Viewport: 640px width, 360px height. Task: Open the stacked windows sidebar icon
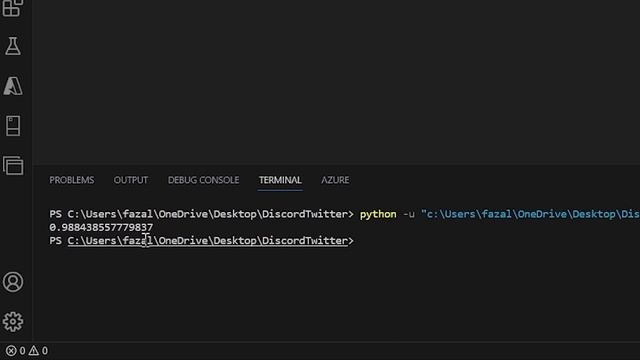coord(13,165)
